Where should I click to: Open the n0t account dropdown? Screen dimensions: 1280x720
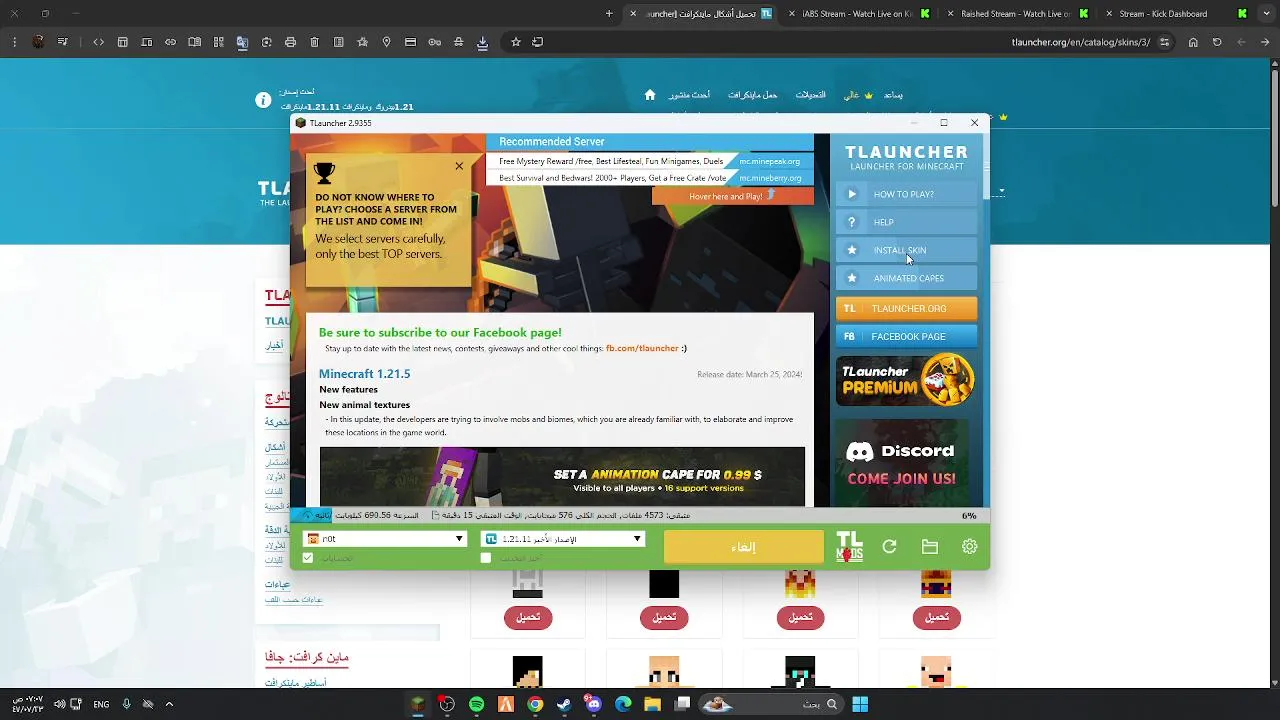tap(385, 539)
